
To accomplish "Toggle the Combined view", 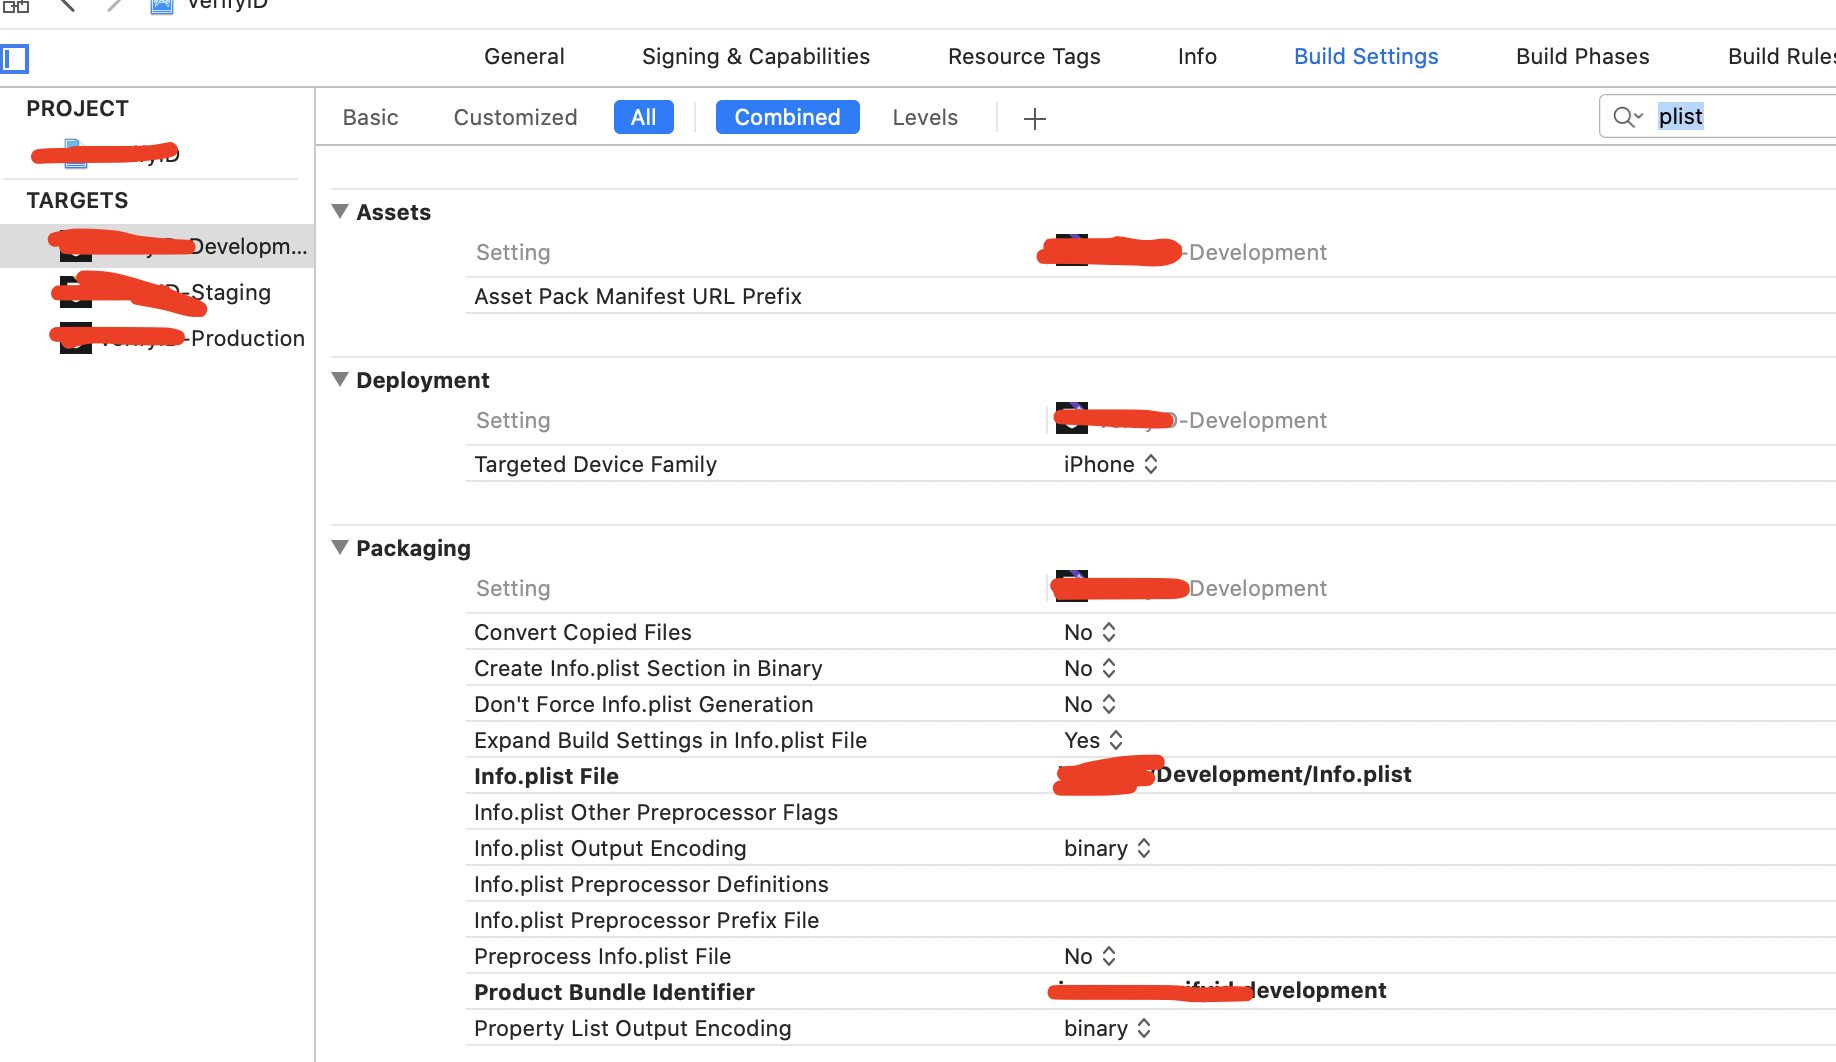I will tap(787, 117).
